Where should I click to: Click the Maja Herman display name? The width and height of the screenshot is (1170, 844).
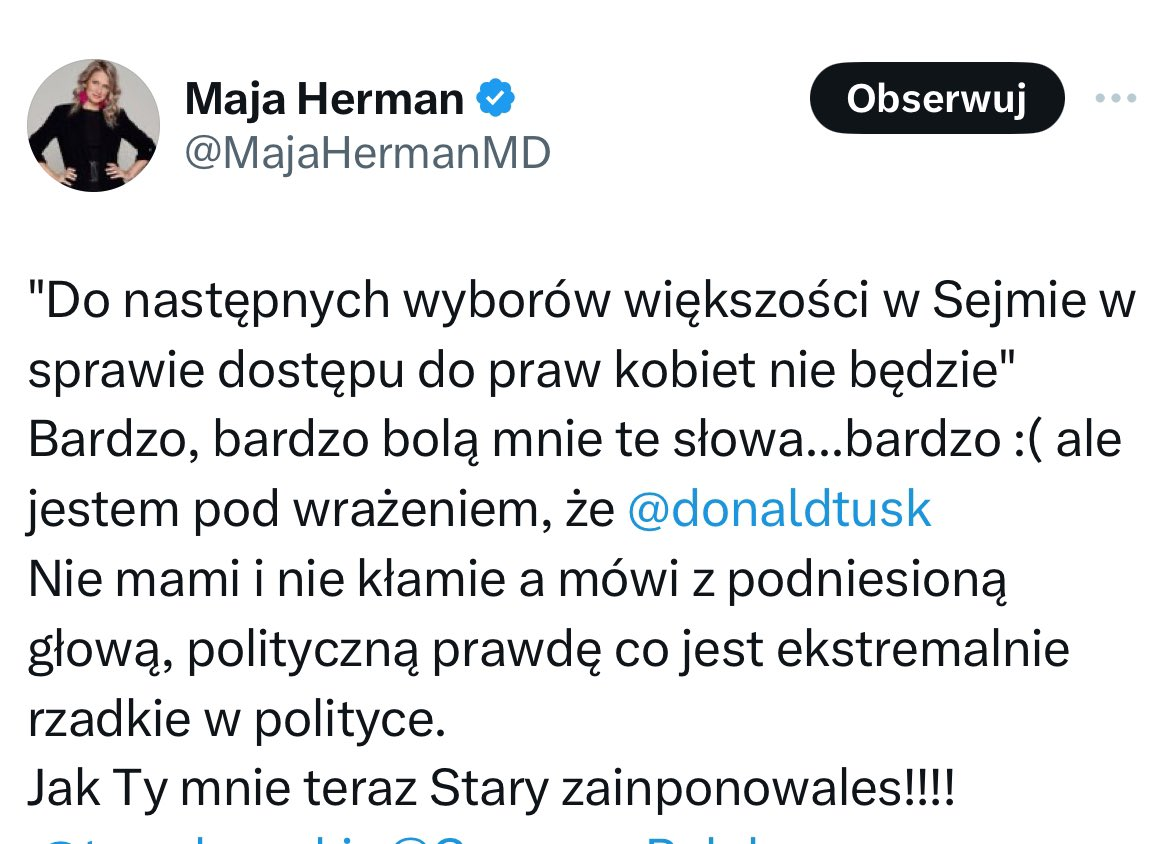(x=325, y=99)
